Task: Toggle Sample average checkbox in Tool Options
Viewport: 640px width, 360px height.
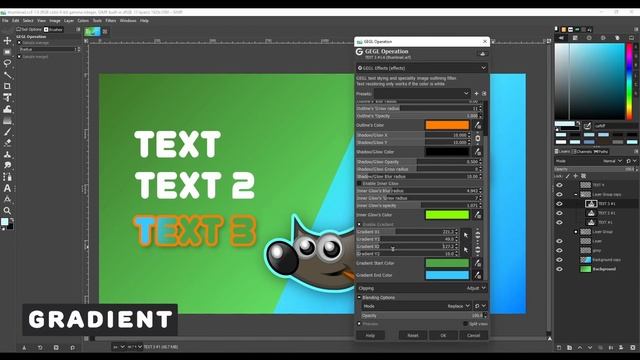Action: pos(19,42)
